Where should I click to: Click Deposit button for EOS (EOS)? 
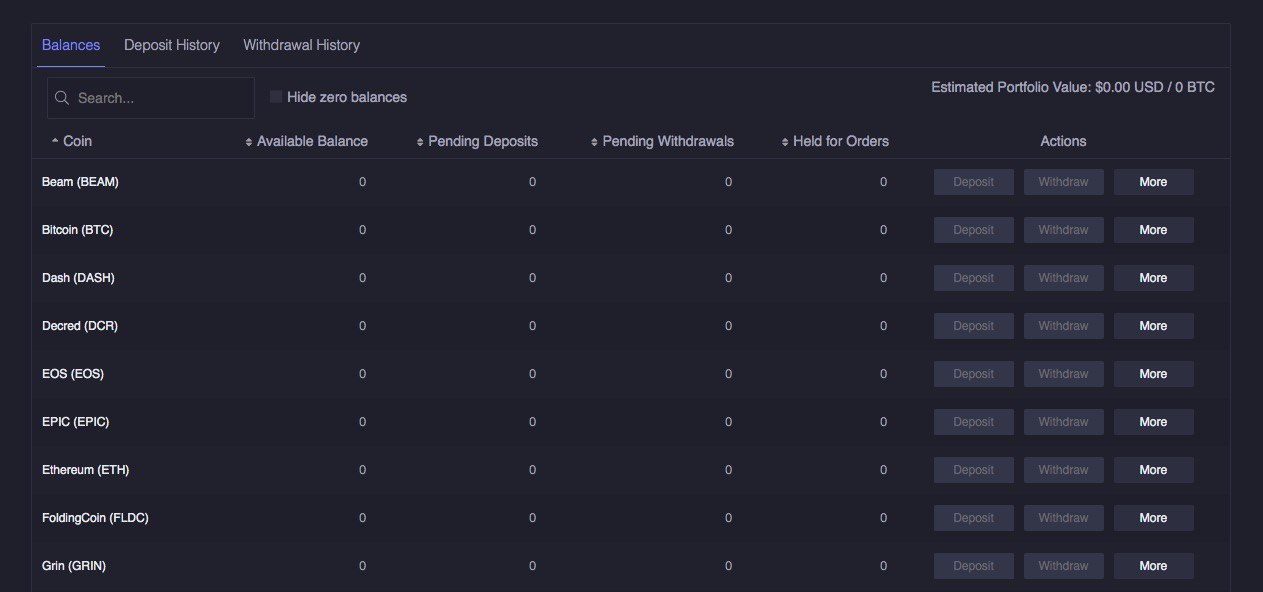pos(974,374)
